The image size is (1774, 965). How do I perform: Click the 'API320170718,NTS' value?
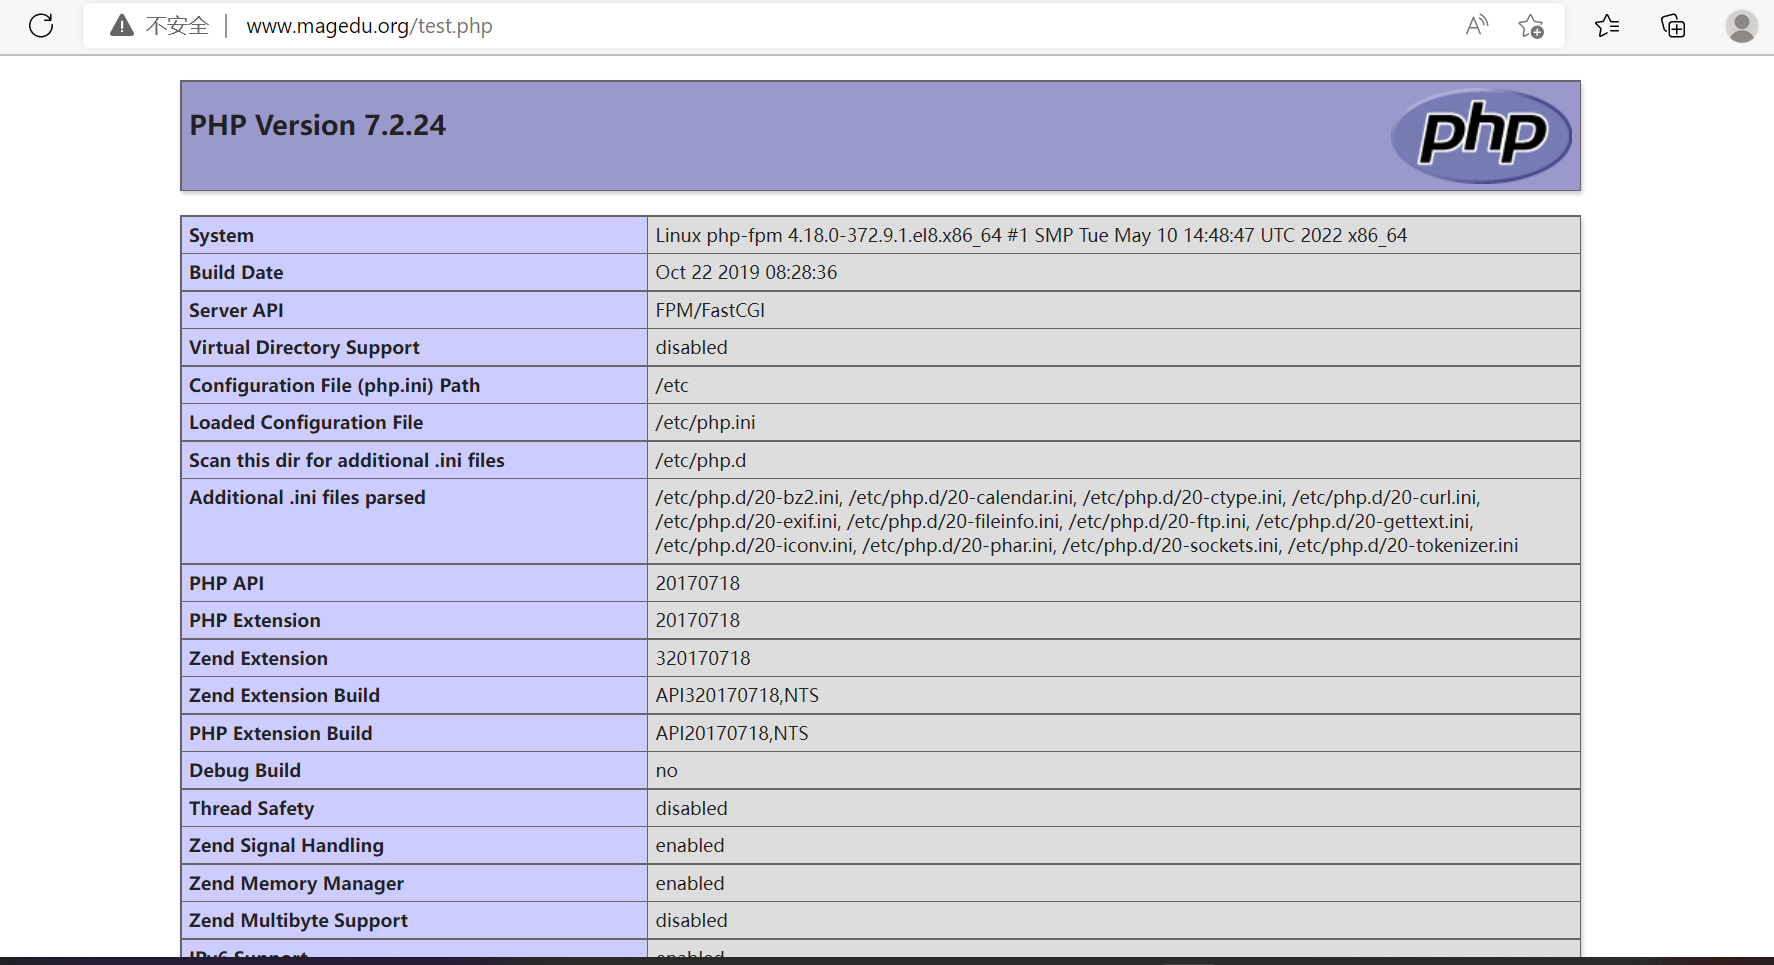(x=737, y=695)
